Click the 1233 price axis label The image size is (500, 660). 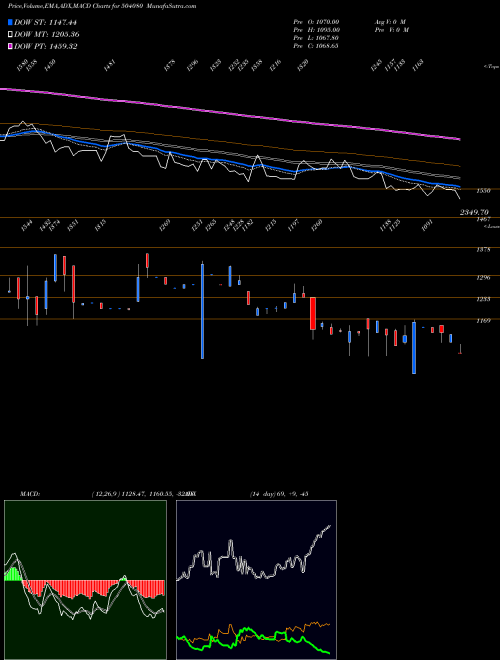pyautogui.click(x=483, y=299)
